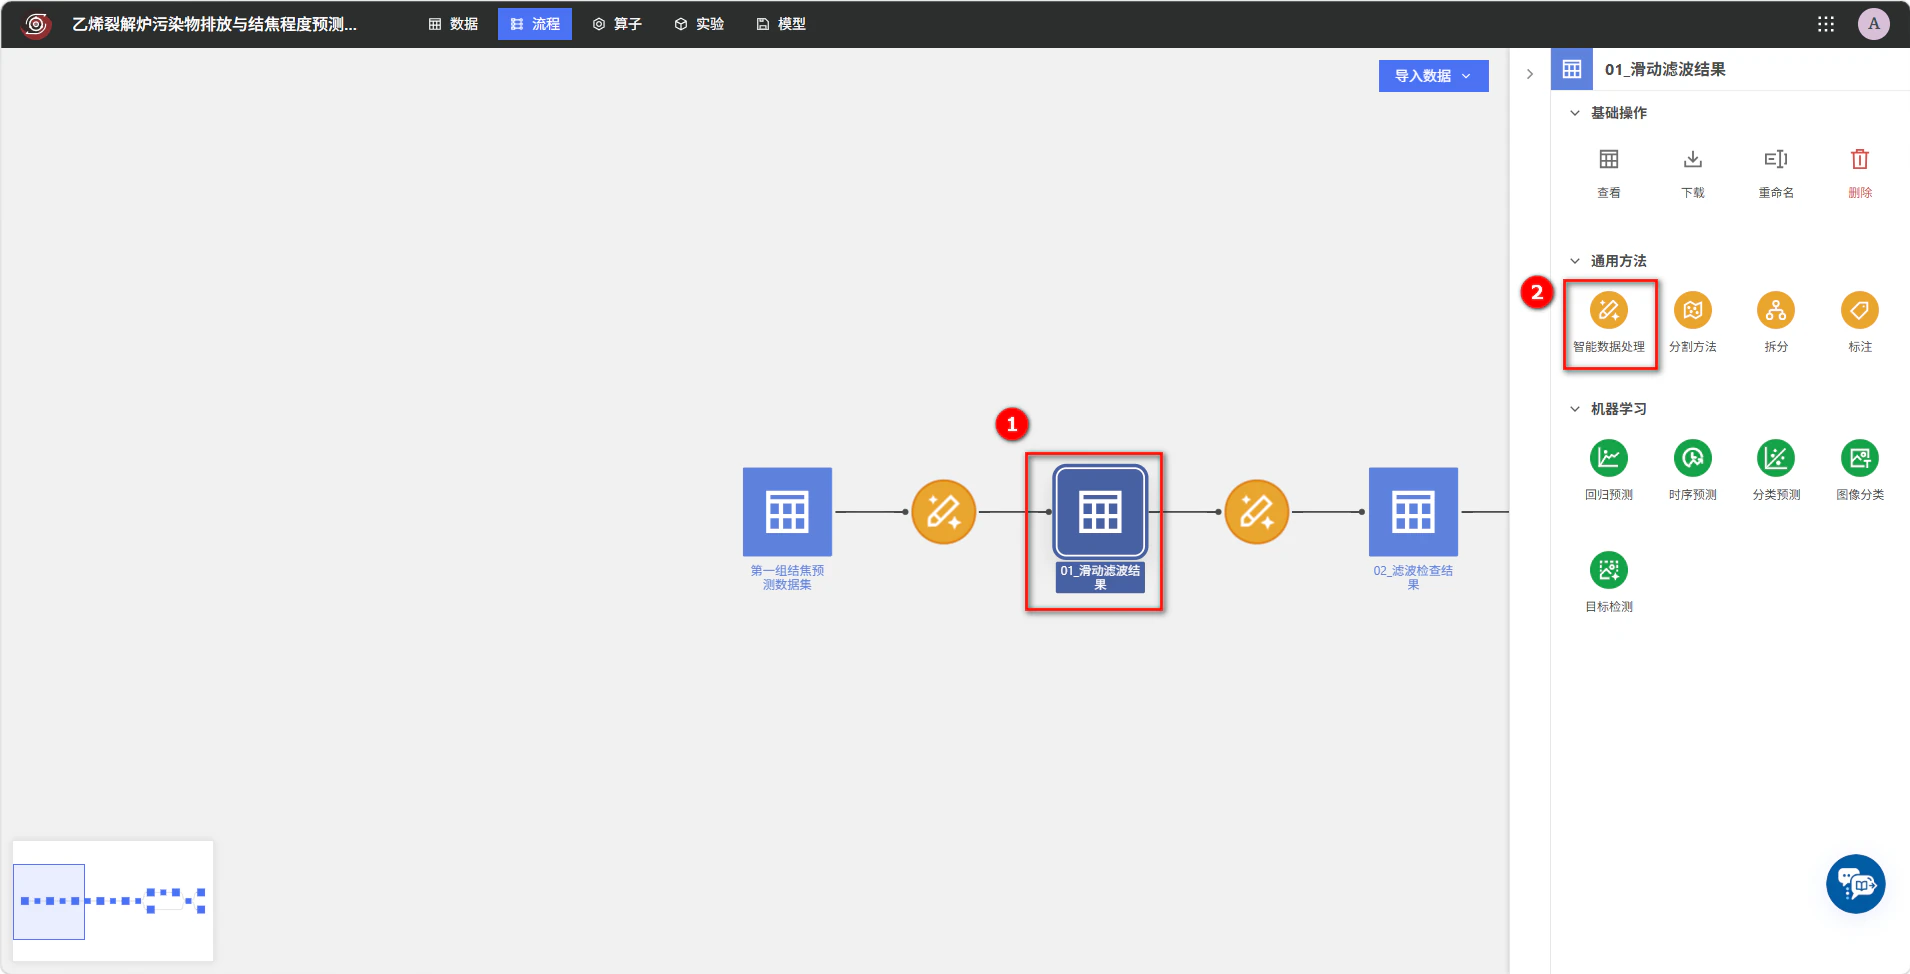The image size is (1910, 974).
Task: Open the apps grid menu icon
Action: (x=1825, y=24)
